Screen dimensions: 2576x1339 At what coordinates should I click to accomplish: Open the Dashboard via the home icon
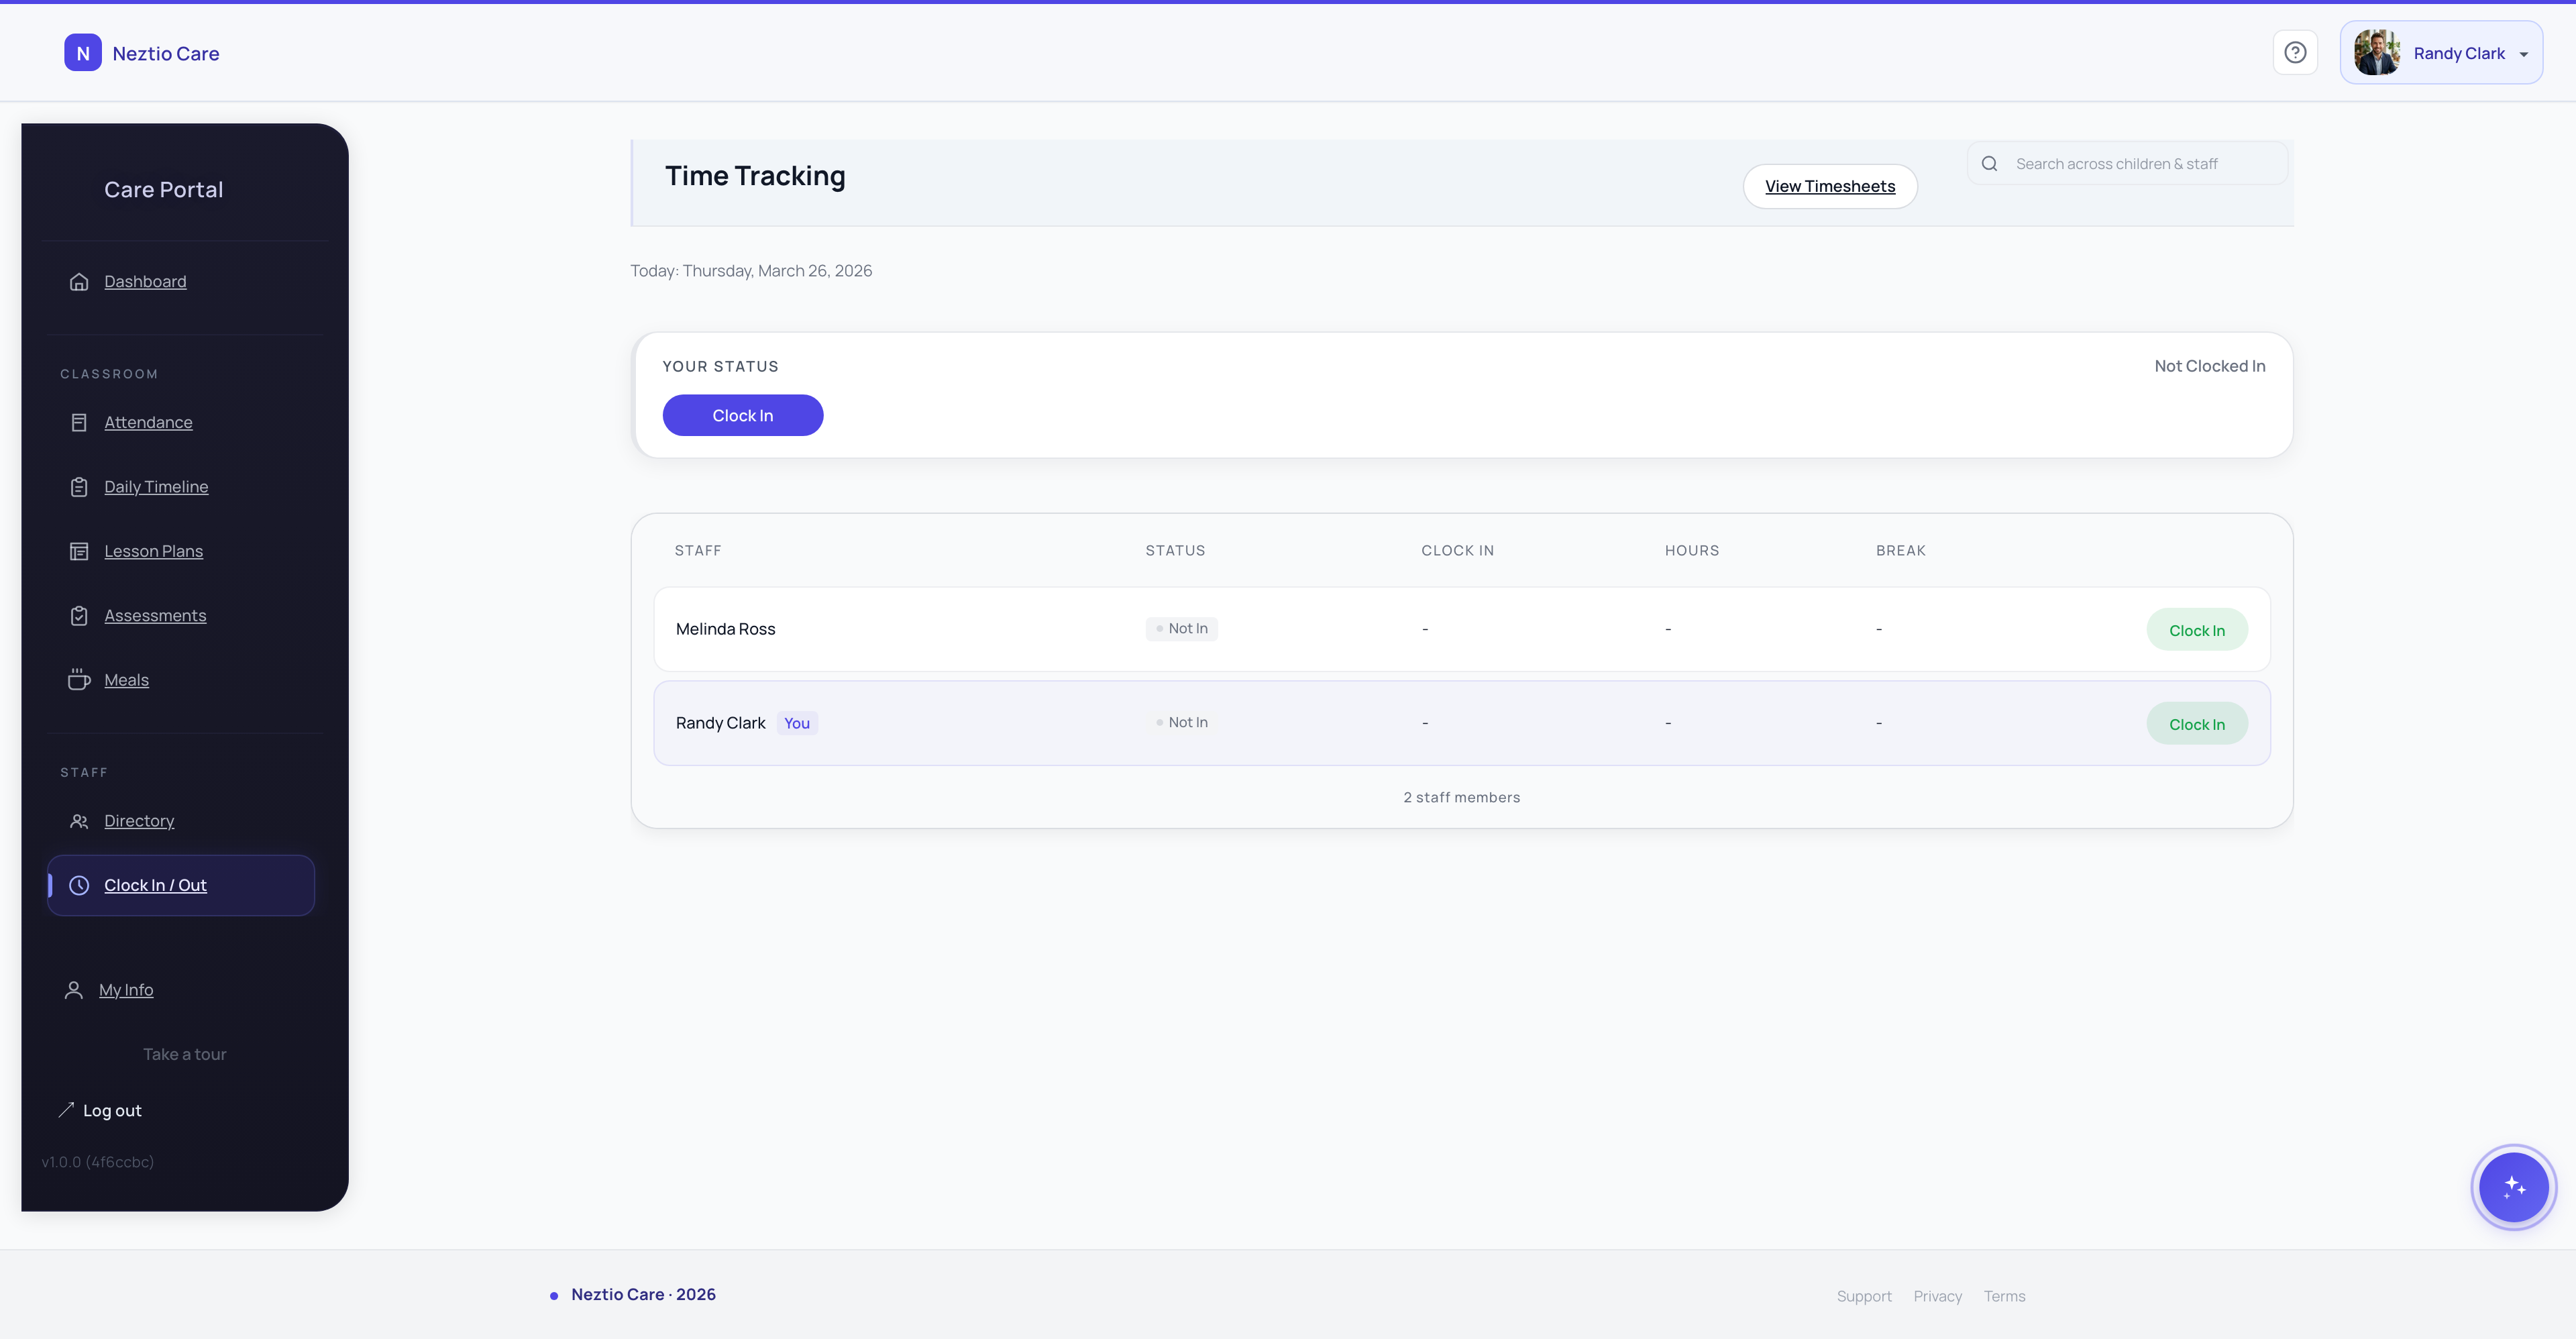point(80,281)
